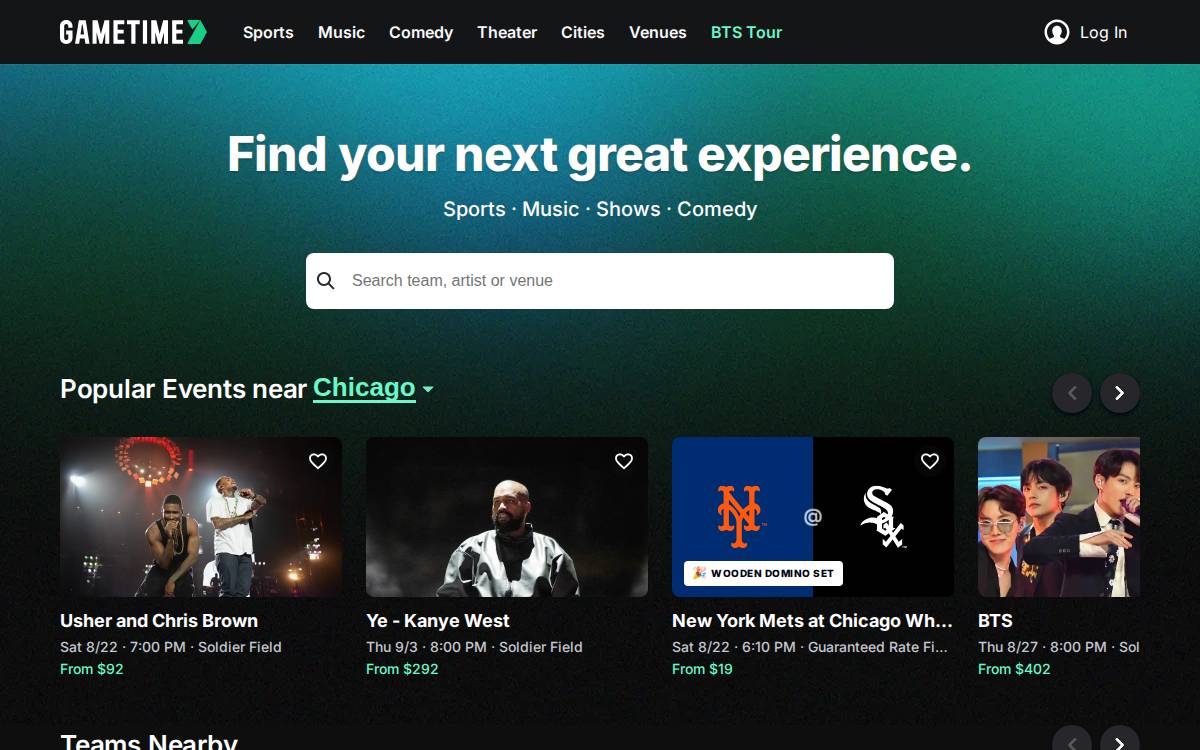Click Teams Nearby heading
This screenshot has width=1200, height=750.
point(149,741)
